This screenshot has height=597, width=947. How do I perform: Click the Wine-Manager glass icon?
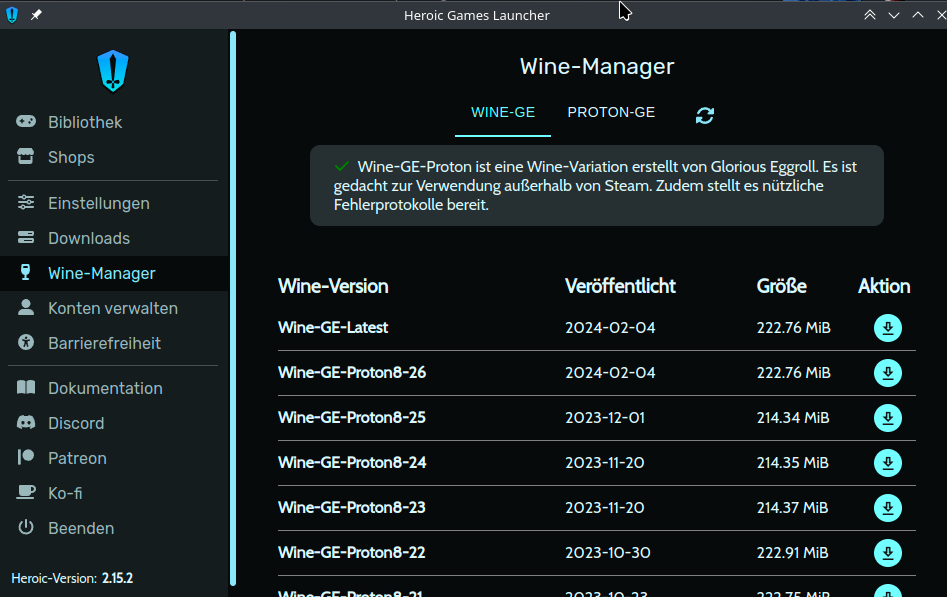(25, 272)
